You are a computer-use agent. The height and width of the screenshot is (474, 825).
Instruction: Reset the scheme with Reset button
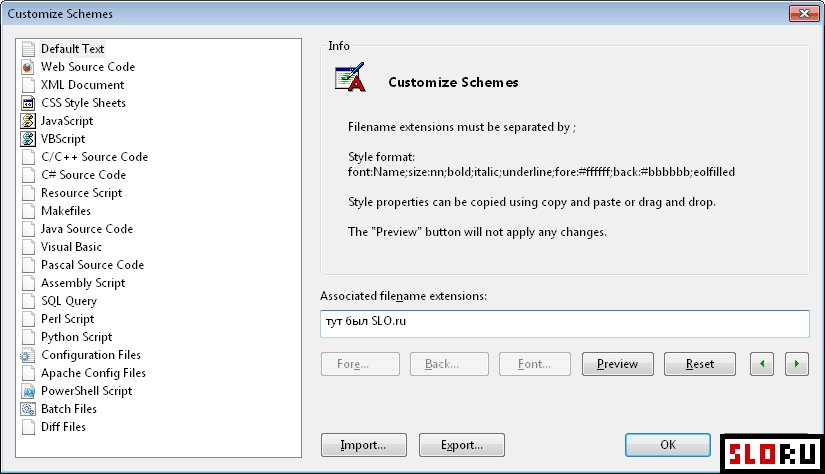click(x=700, y=364)
